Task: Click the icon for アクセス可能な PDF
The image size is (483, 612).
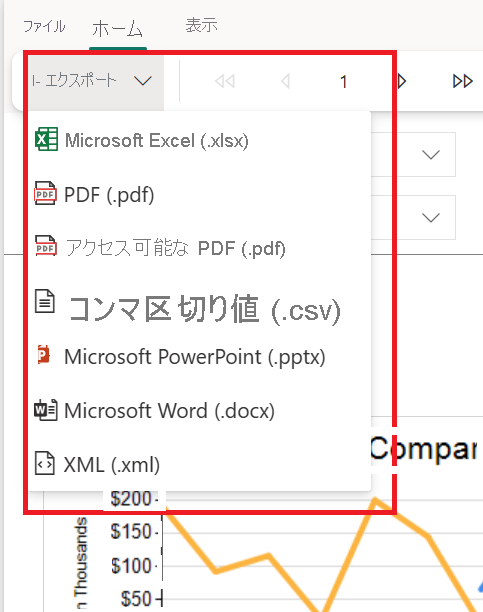Action: [45, 246]
